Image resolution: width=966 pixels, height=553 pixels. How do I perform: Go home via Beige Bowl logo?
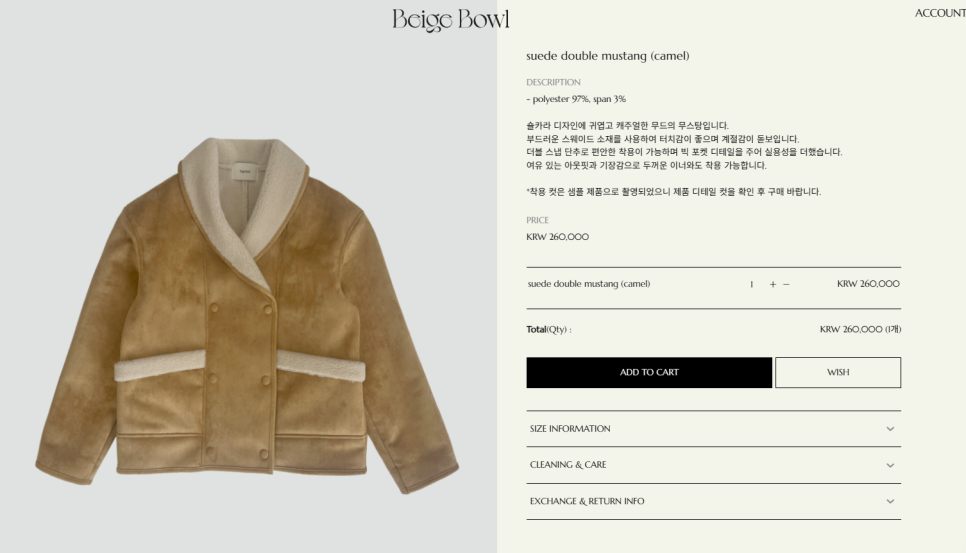tap(451, 20)
